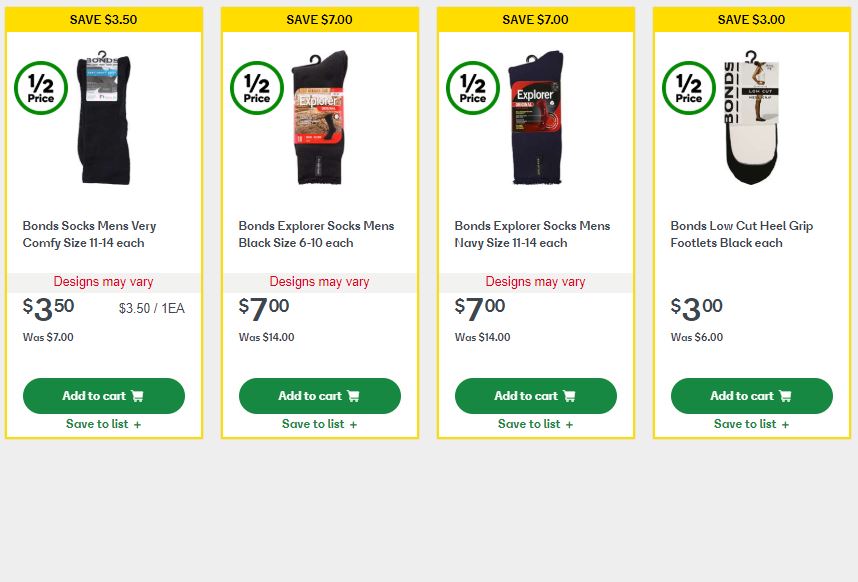Click the SAVE $7.00 banner on Explorer Black
Image resolution: width=858 pixels, height=582 pixels.
point(319,18)
